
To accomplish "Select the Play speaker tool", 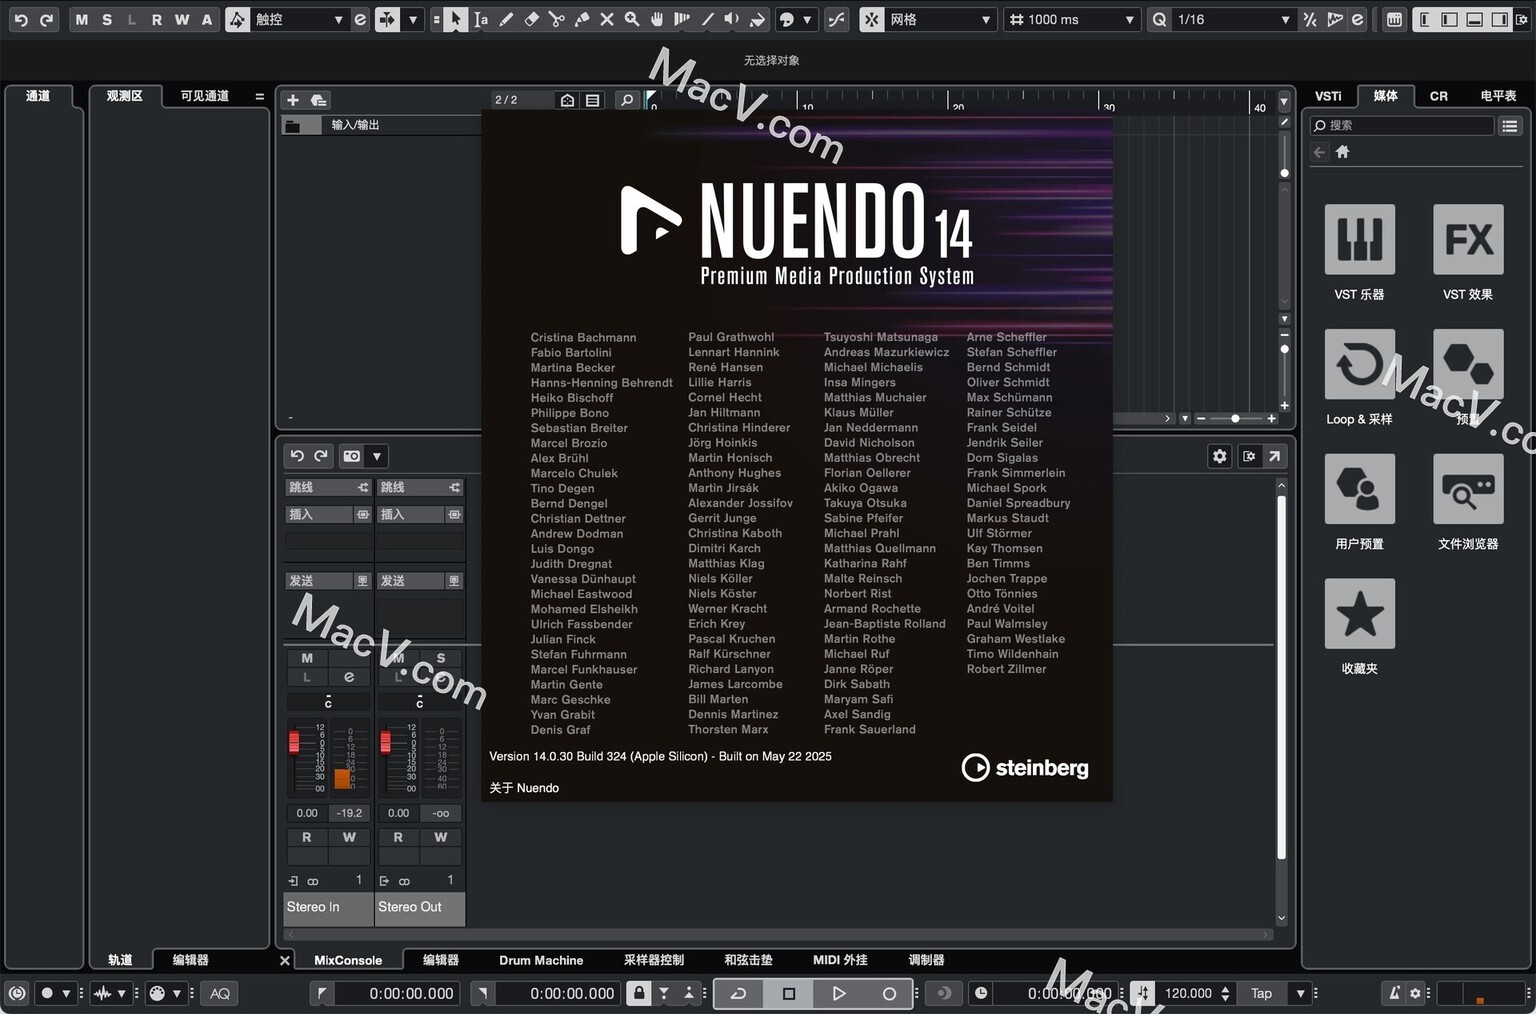I will pyautogui.click(x=732, y=19).
